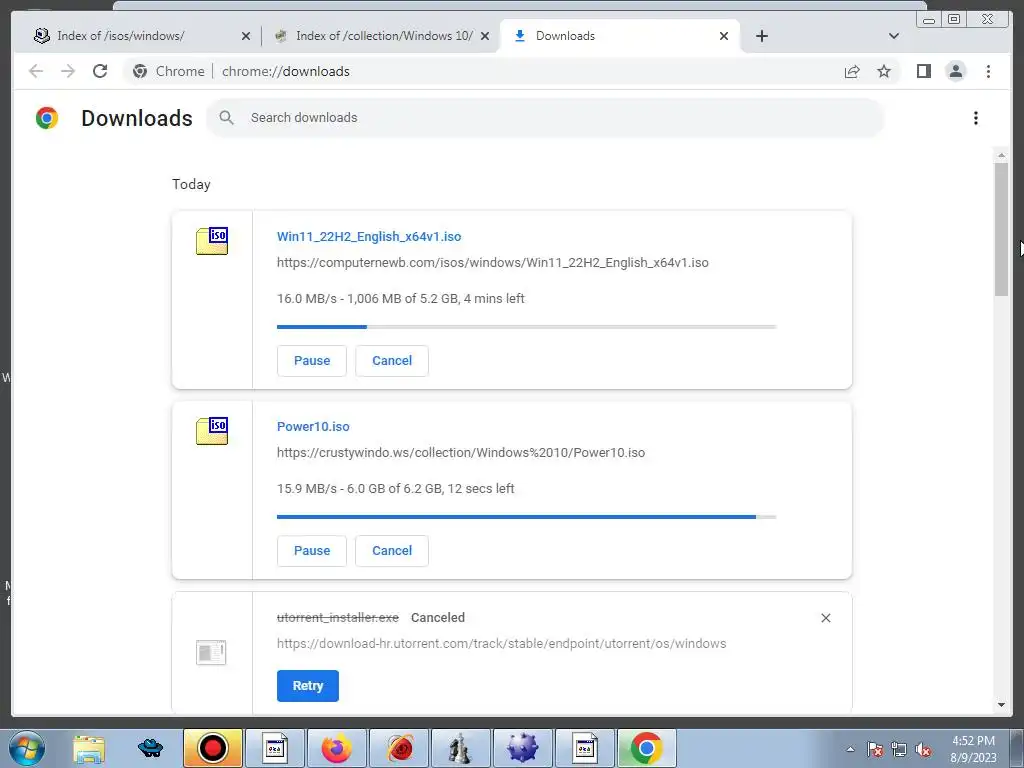
Task: Open the tab search chevron
Action: [894, 36]
